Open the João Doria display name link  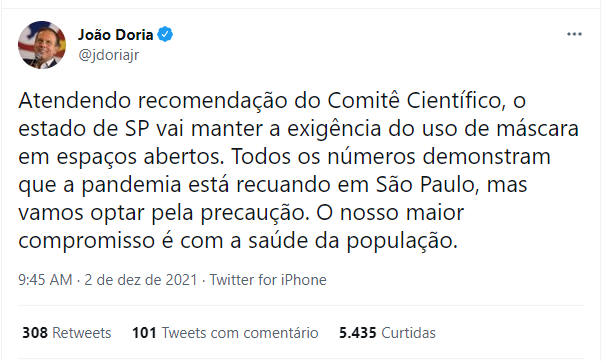click(116, 35)
